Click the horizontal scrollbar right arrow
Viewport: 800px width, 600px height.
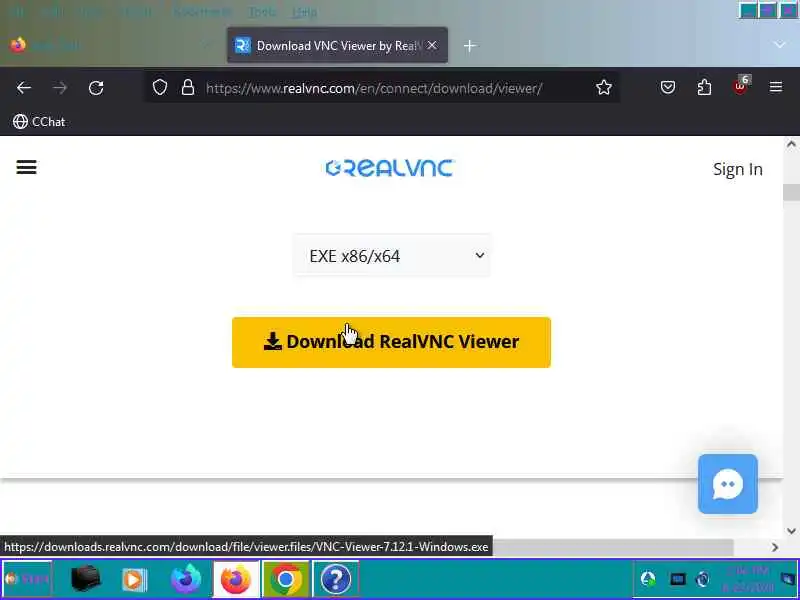tap(775, 547)
